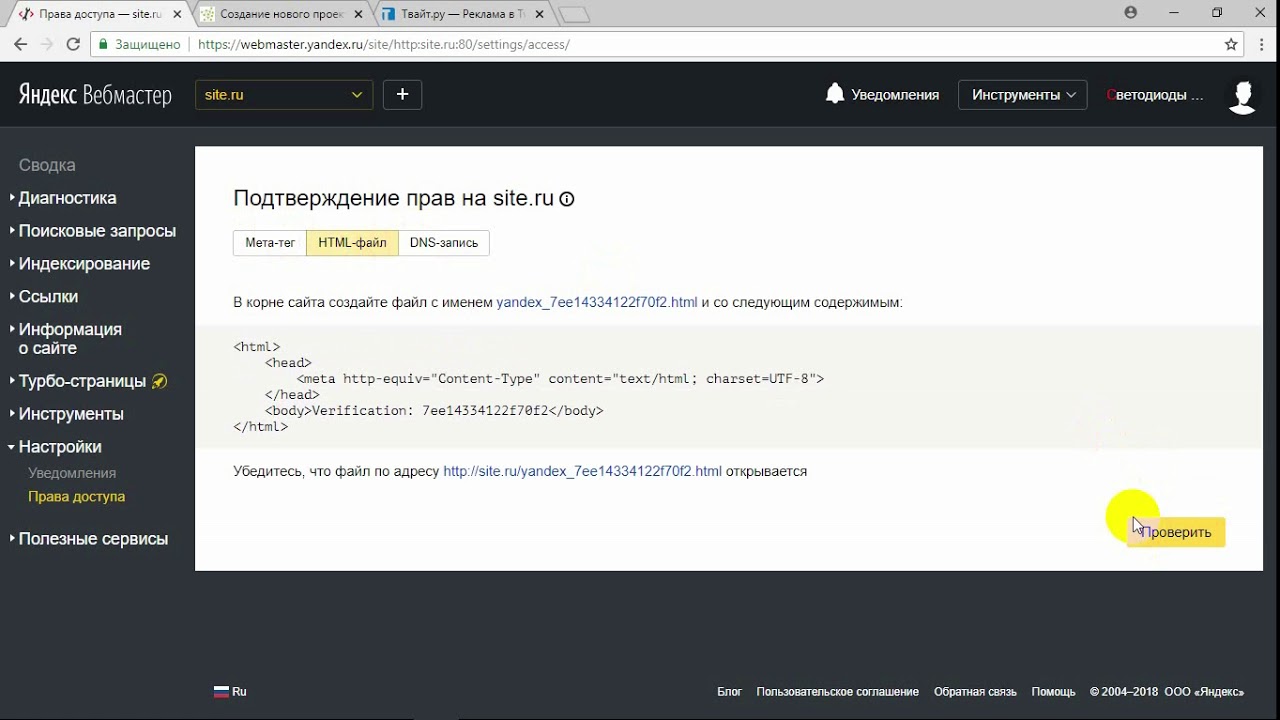Click the notifications bell icon

[x=835, y=94]
